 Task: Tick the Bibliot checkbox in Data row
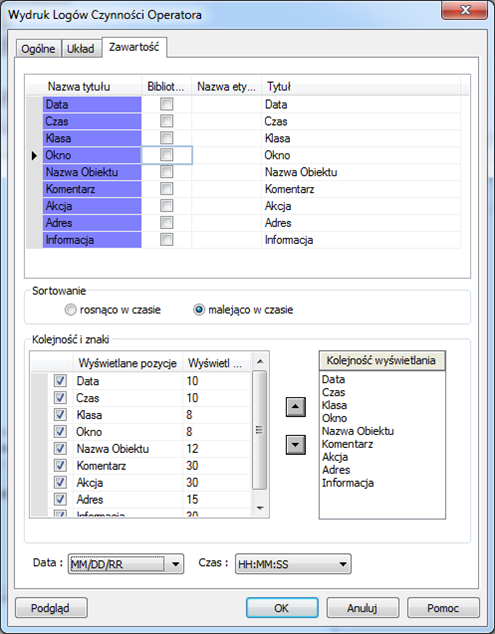166,104
